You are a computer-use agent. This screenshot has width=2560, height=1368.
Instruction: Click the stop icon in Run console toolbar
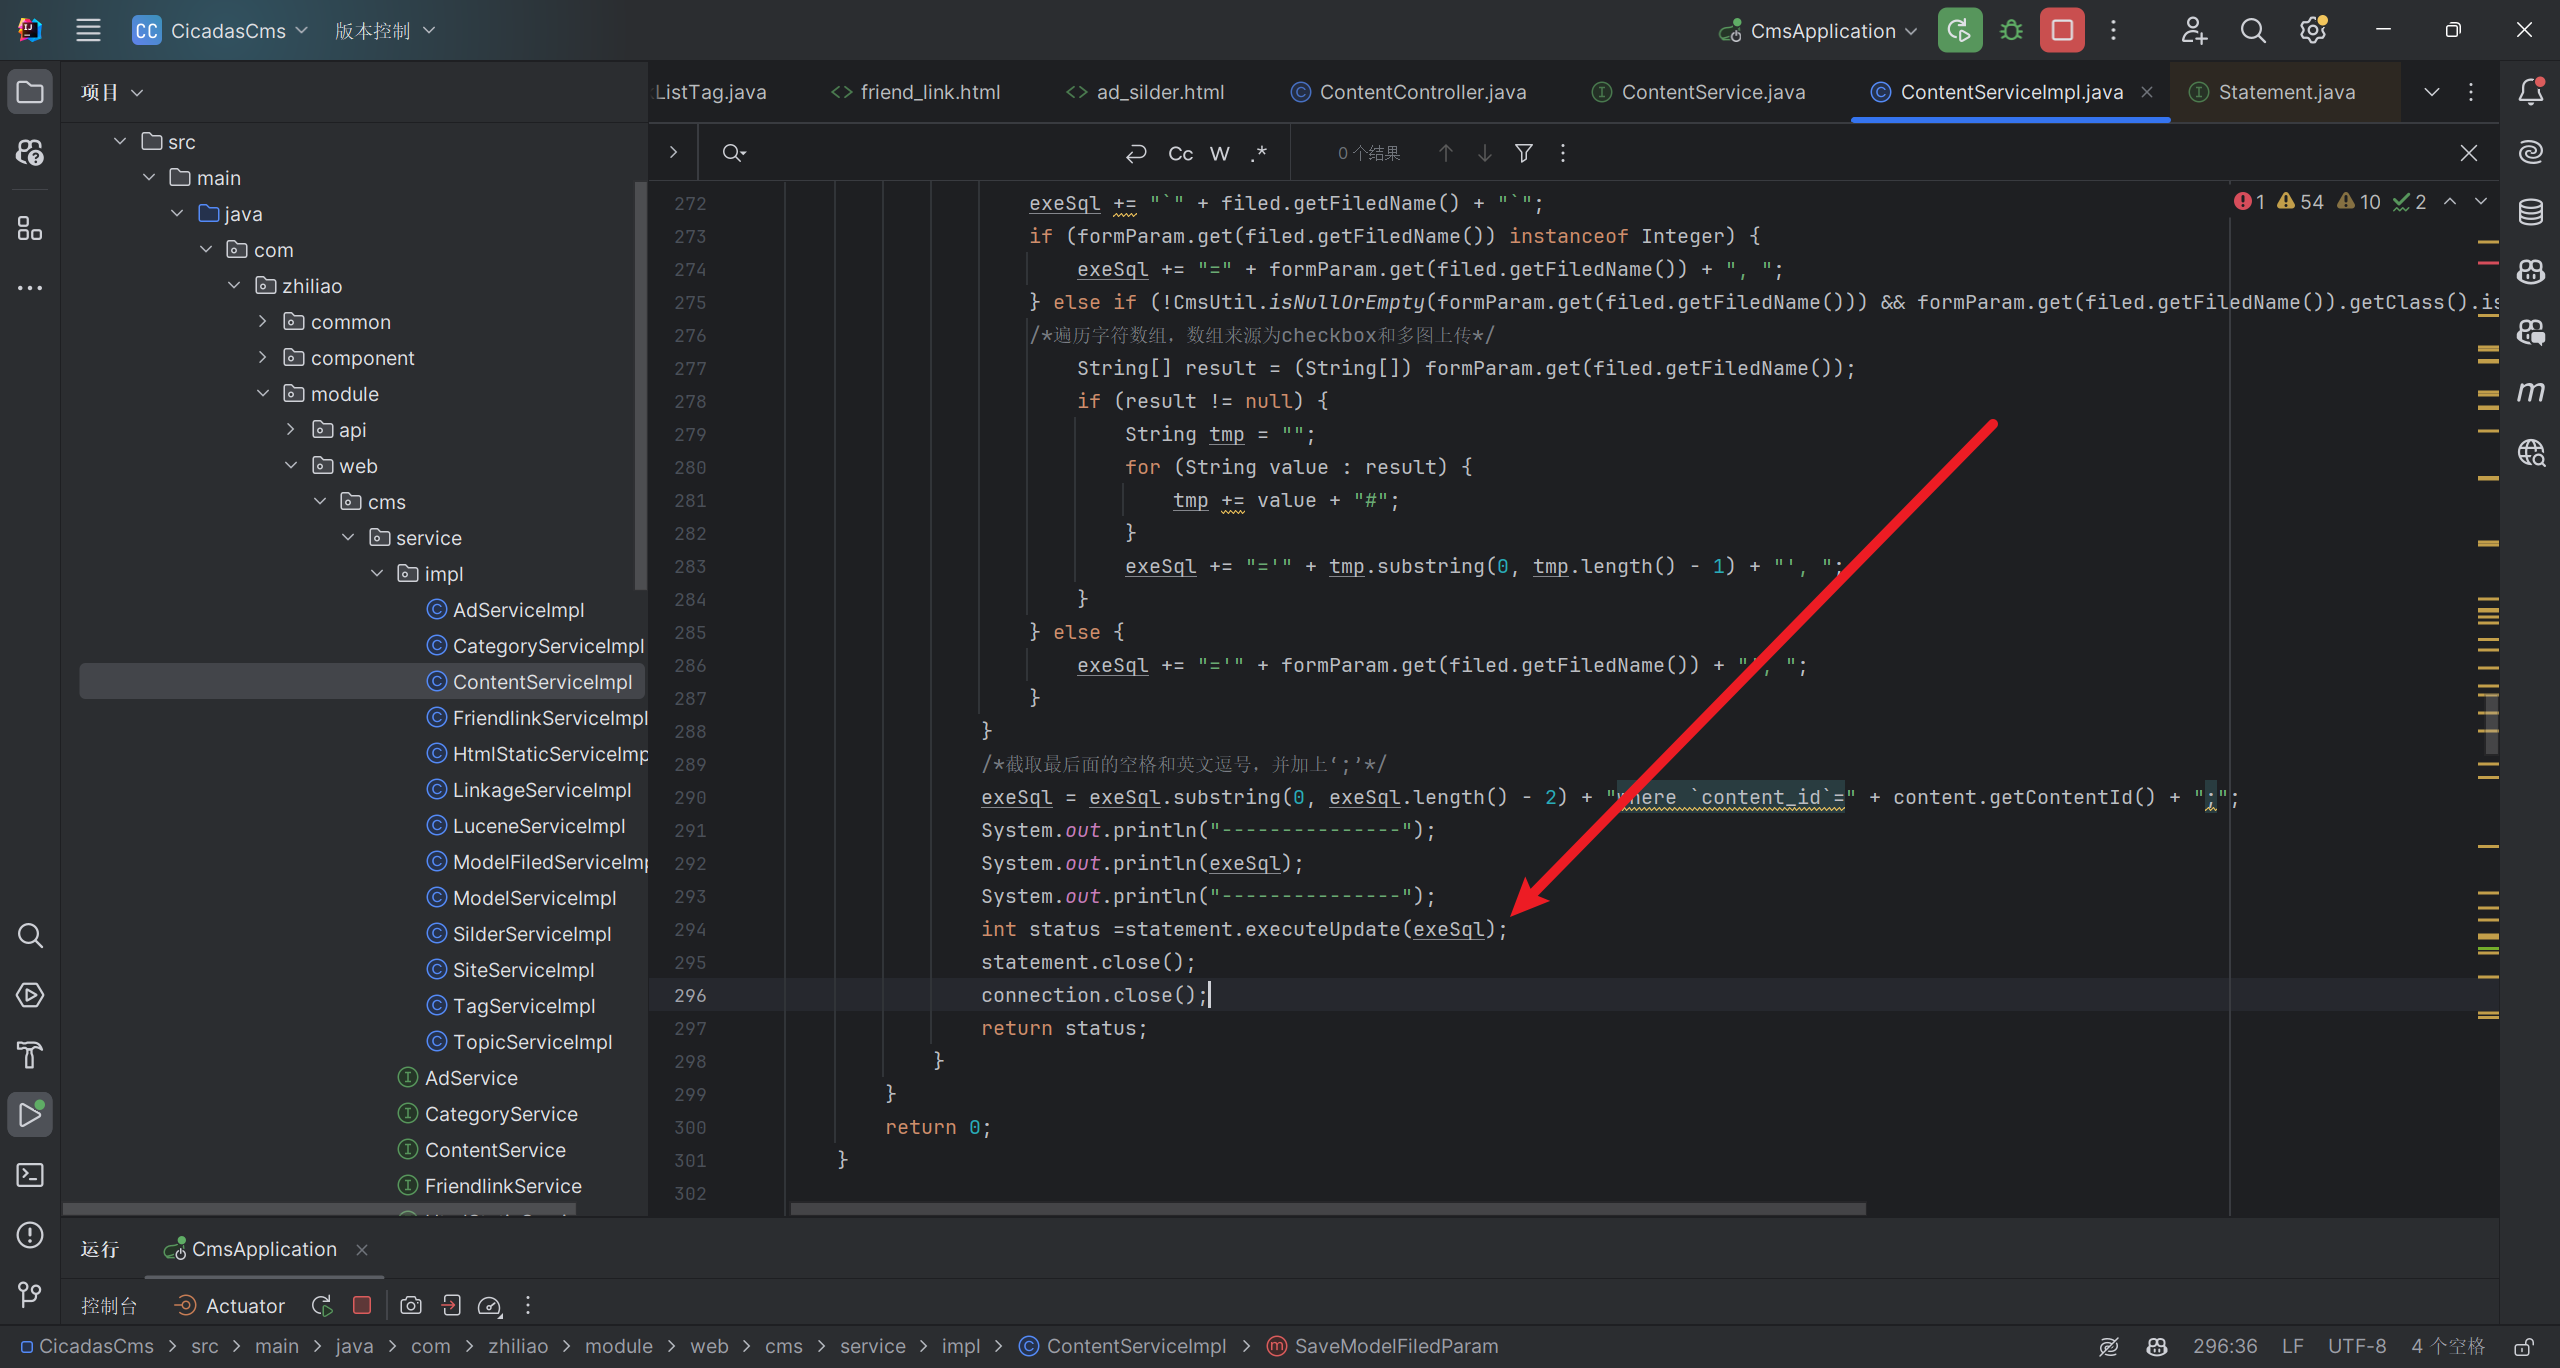362,1305
